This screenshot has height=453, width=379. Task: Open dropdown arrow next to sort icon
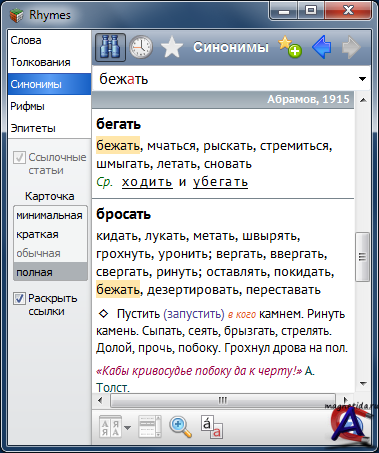127,427
